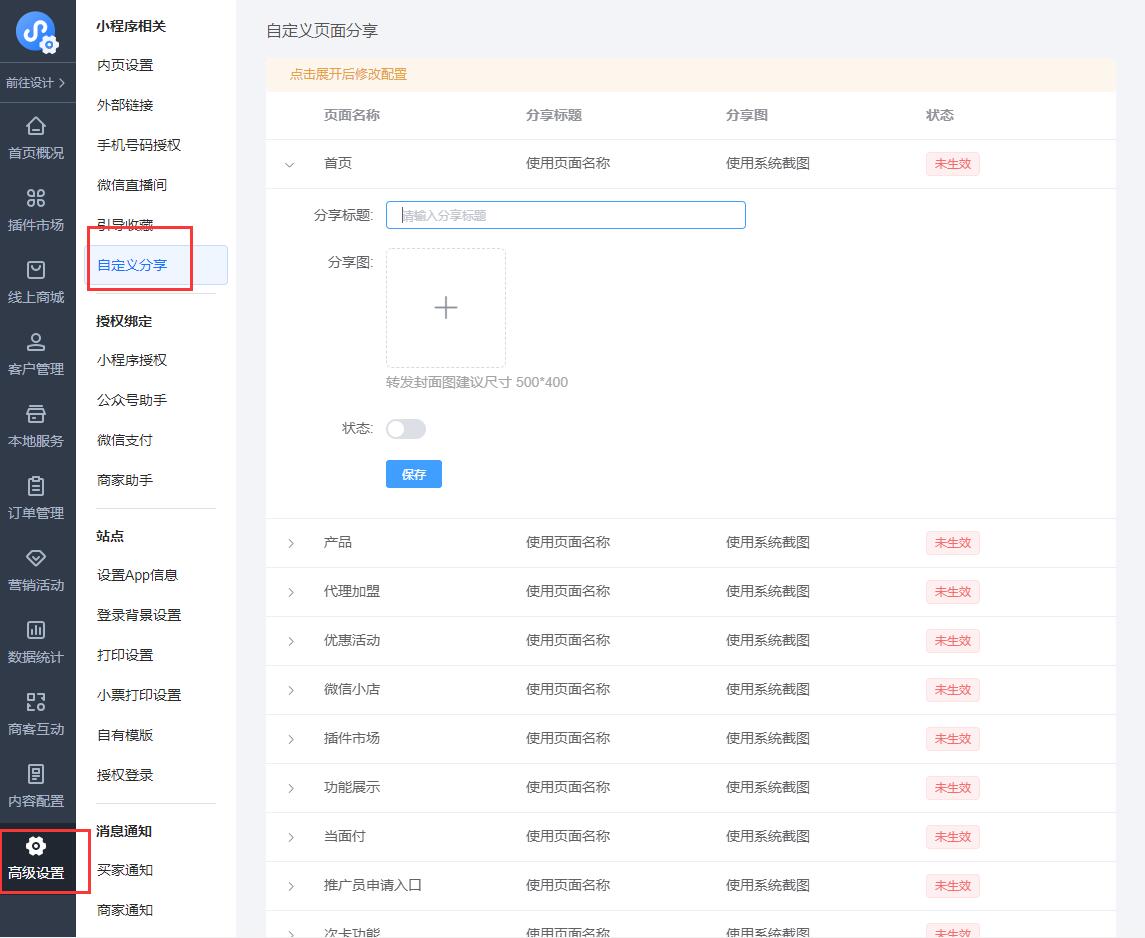Open 插件市场 plugin market icon
1145x938 pixels.
click(x=36, y=198)
